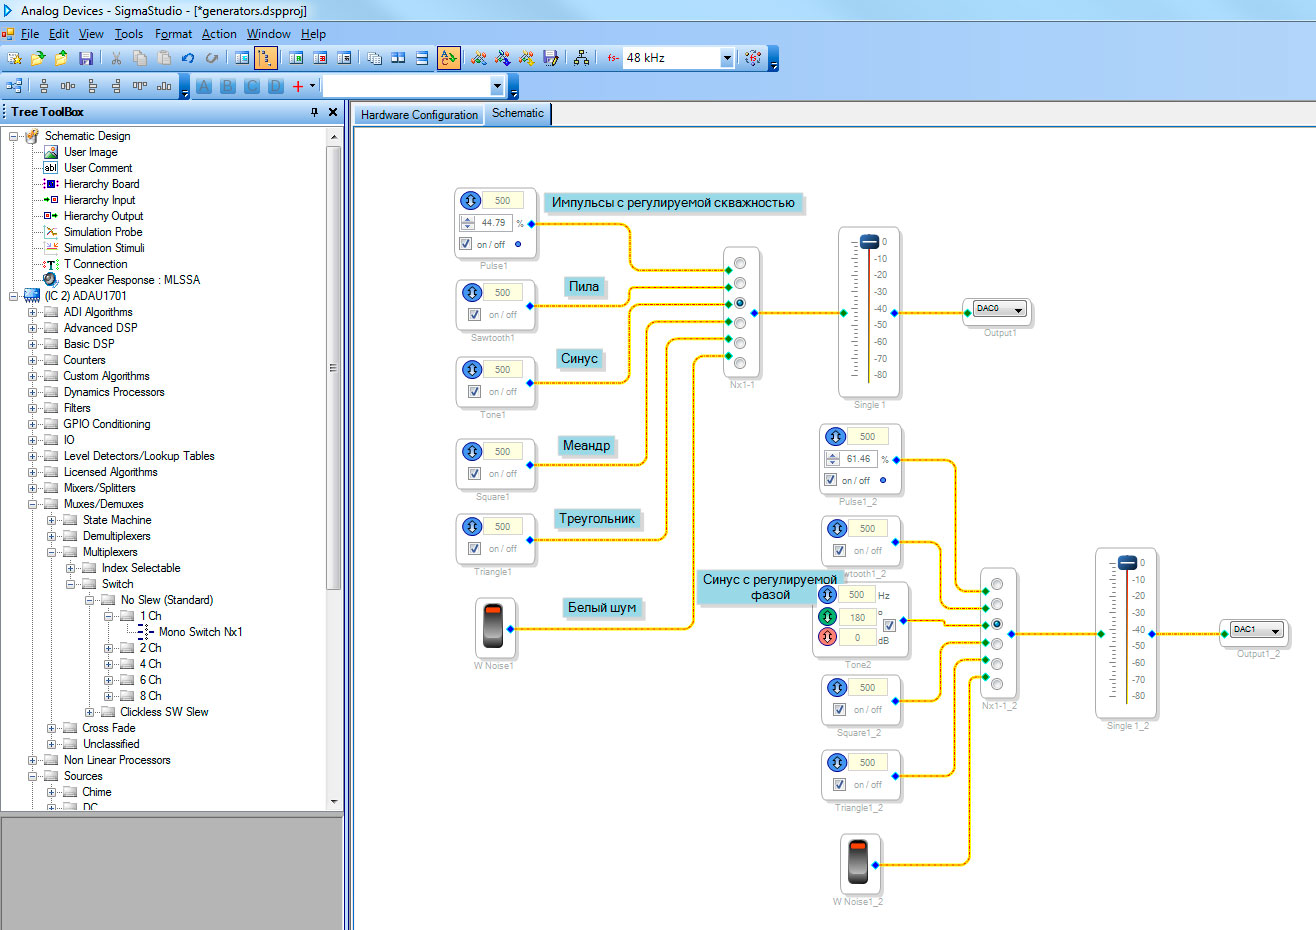
Task: Open the DAC0 output dropdown
Action: [x=1018, y=310]
